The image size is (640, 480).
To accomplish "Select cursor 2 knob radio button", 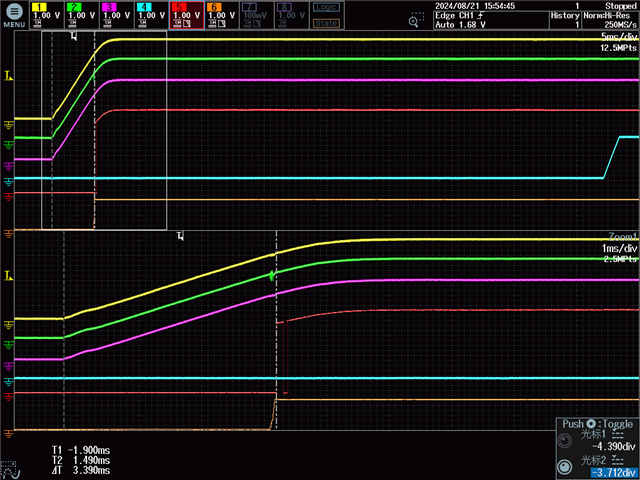I will [x=564, y=467].
